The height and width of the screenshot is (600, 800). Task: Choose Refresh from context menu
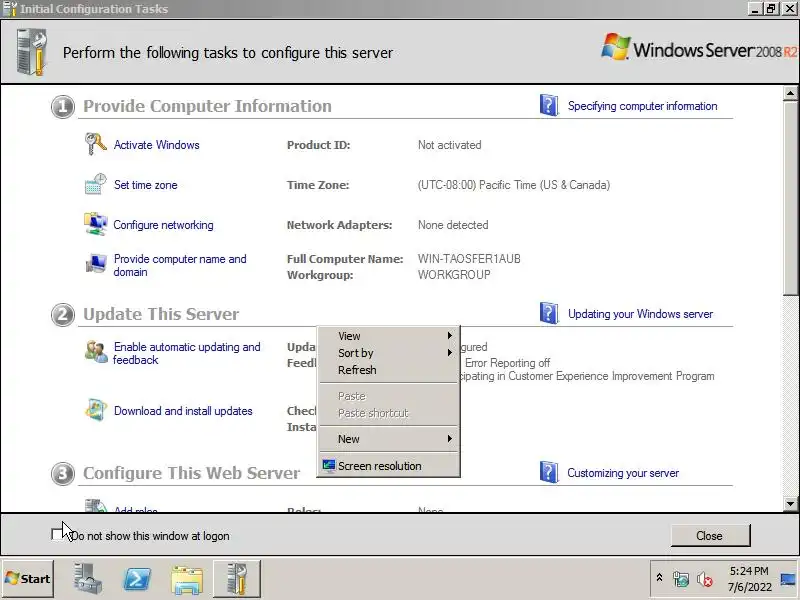(x=389, y=370)
